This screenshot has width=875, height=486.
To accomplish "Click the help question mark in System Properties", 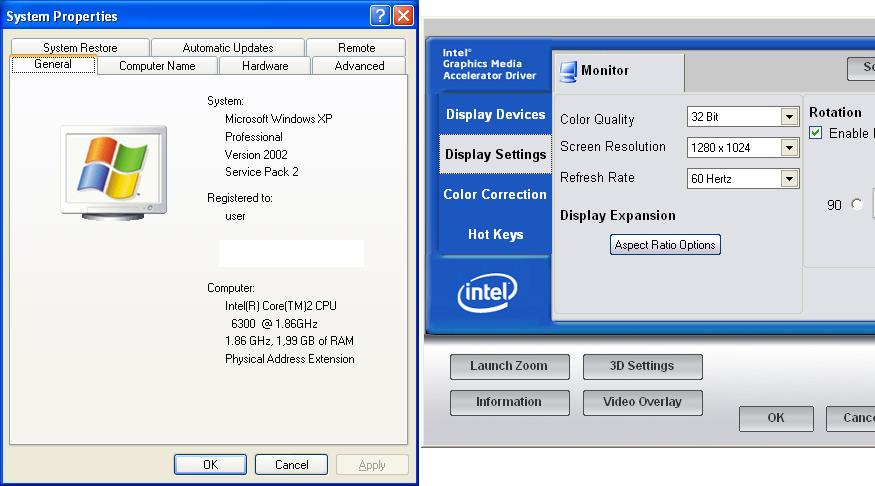I will 380,16.
